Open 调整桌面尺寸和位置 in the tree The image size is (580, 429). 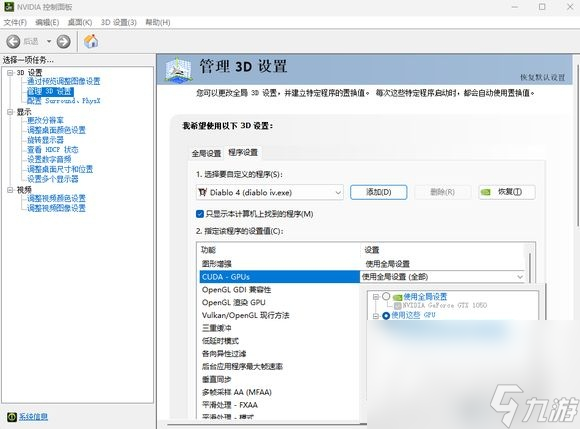point(60,169)
